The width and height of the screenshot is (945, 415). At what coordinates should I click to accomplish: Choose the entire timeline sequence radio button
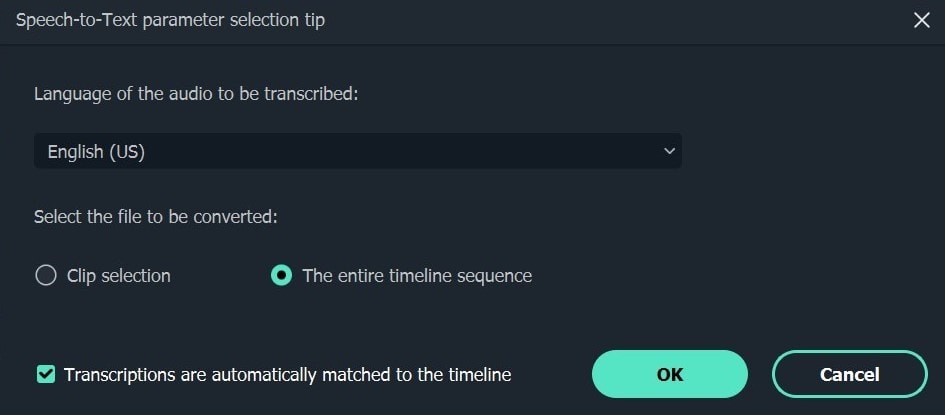click(x=281, y=276)
